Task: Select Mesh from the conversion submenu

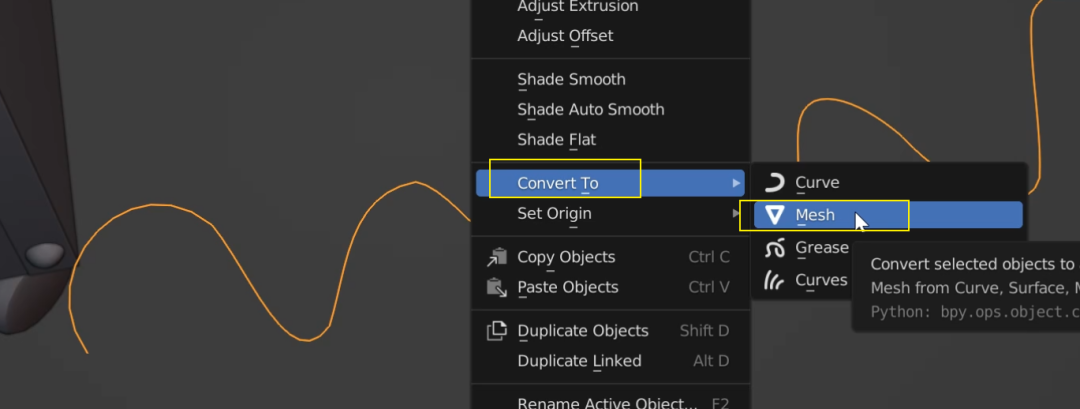Action: click(888, 215)
